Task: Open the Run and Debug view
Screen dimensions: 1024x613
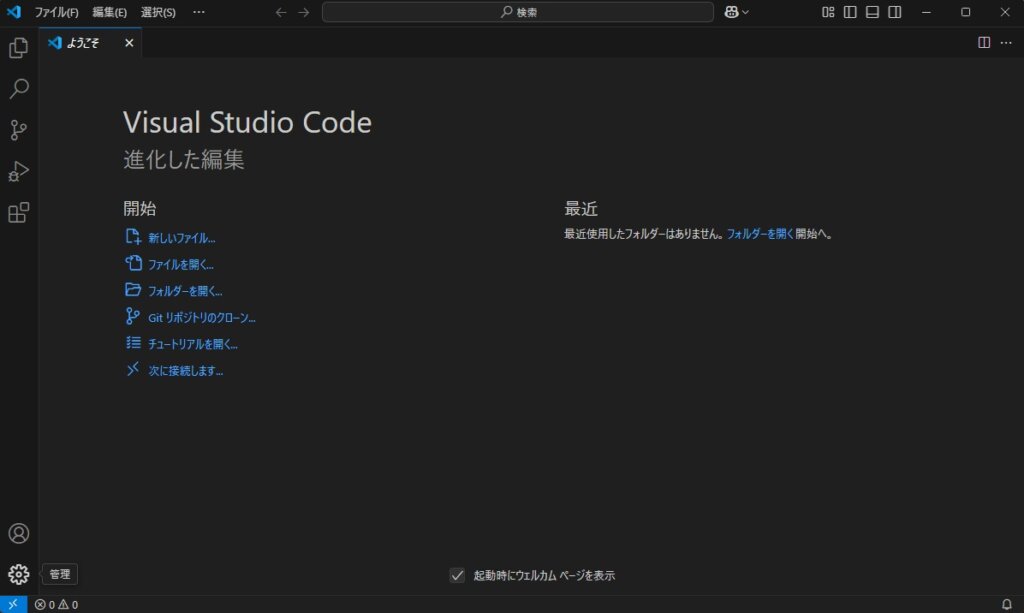Action: (18, 171)
